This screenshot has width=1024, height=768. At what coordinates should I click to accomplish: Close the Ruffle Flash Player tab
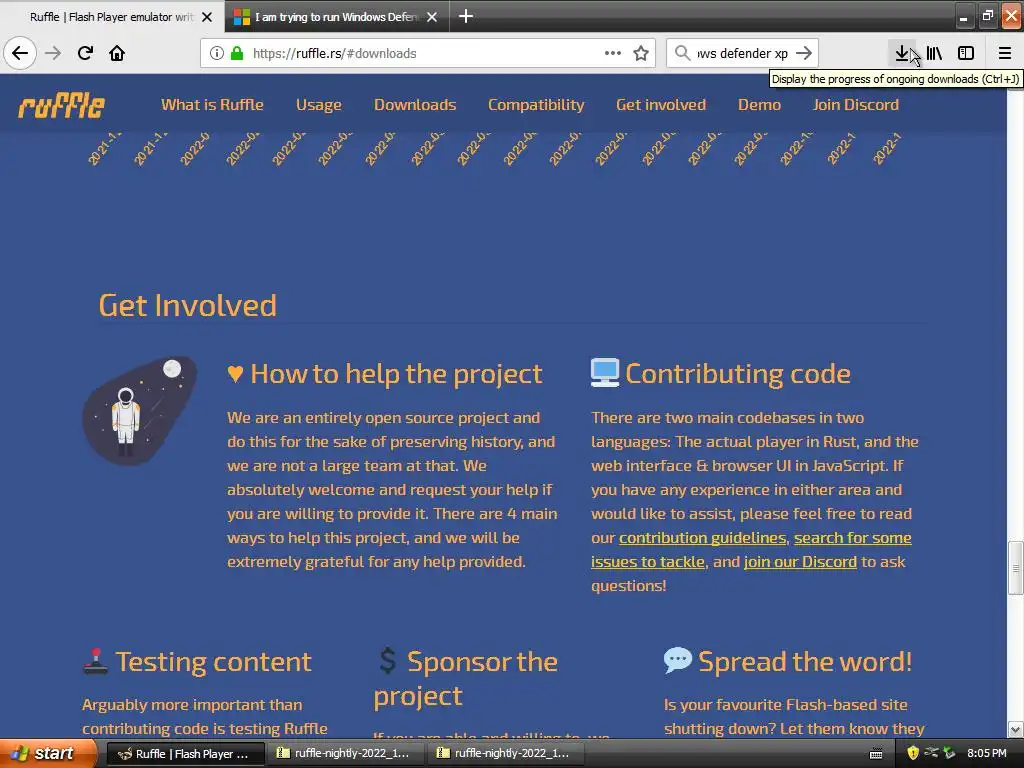coord(207,17)
